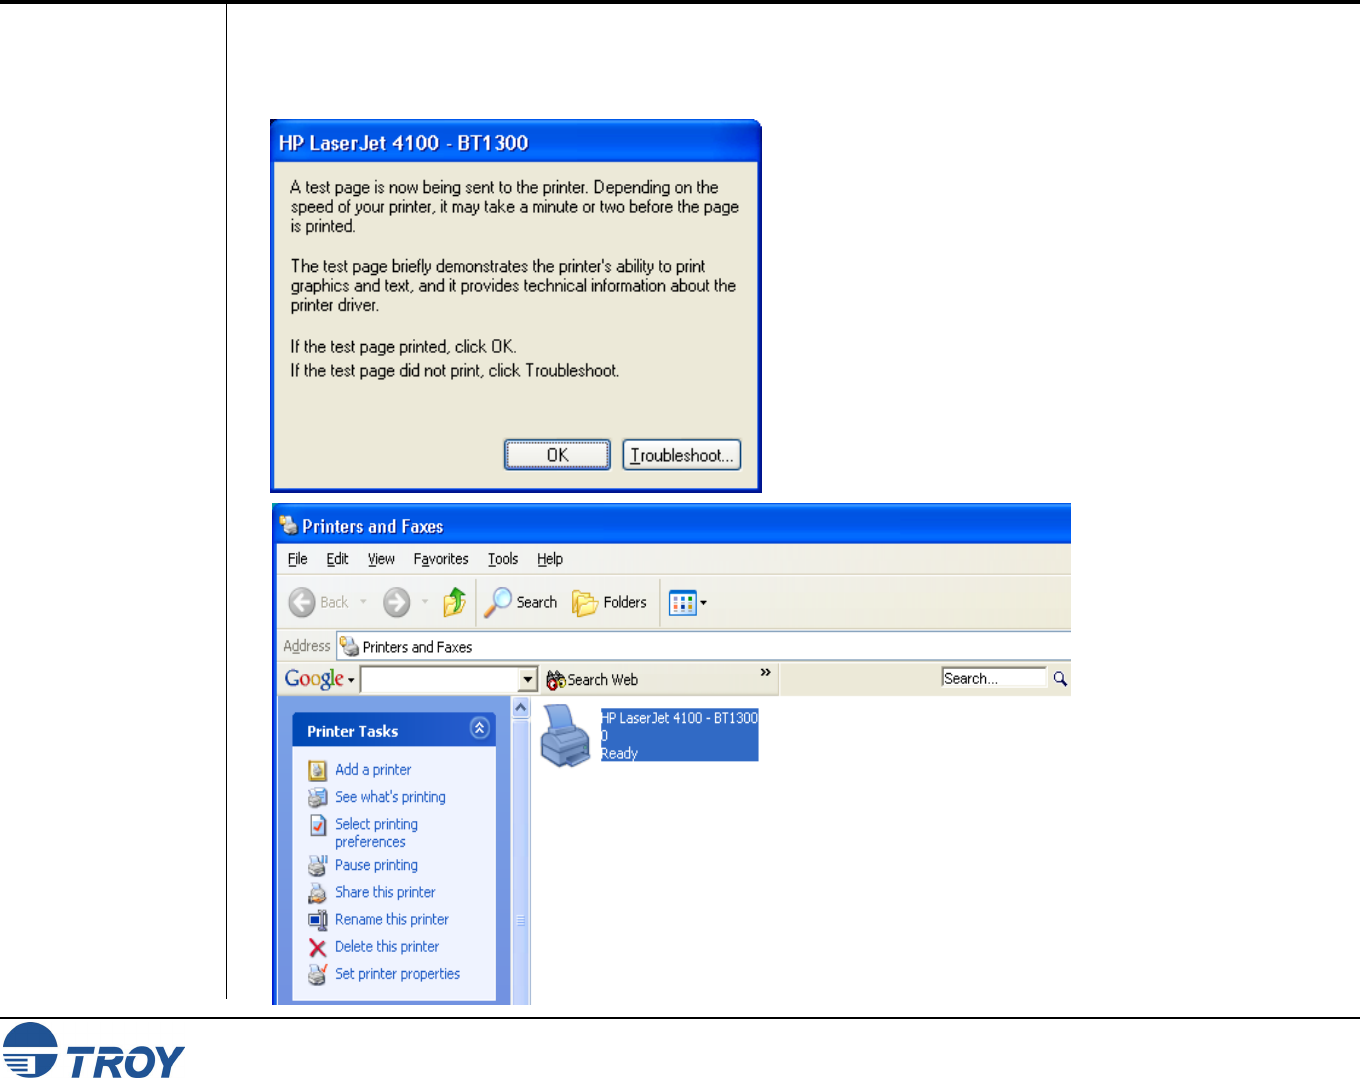Click the magnifying glass search icon

[x=1060, y=679]
